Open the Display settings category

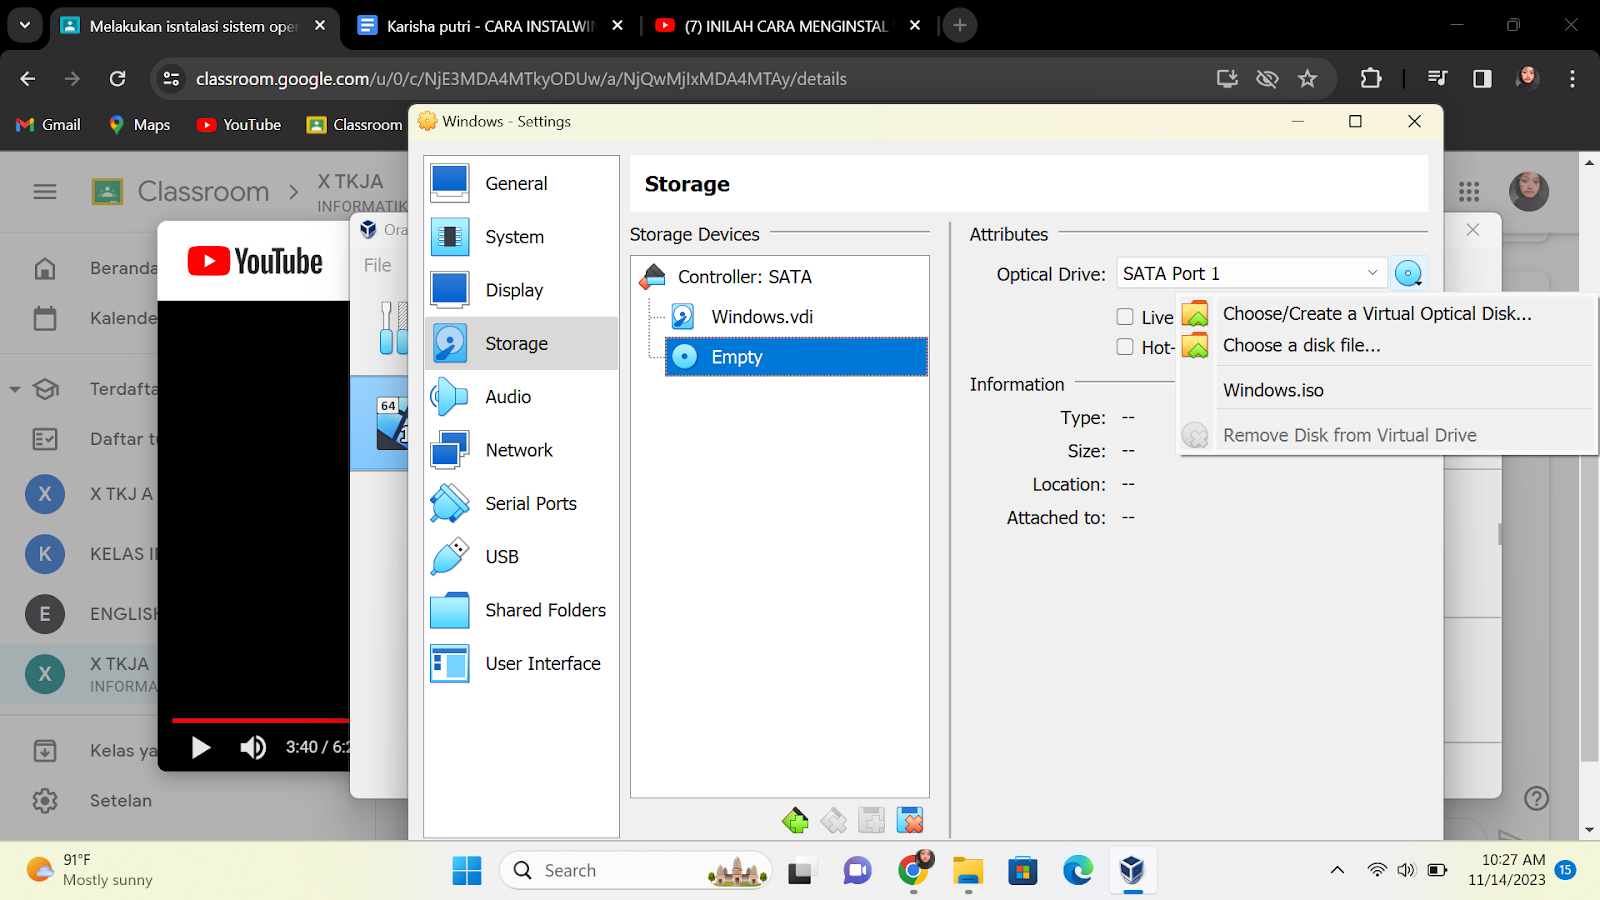click(521, 290)
